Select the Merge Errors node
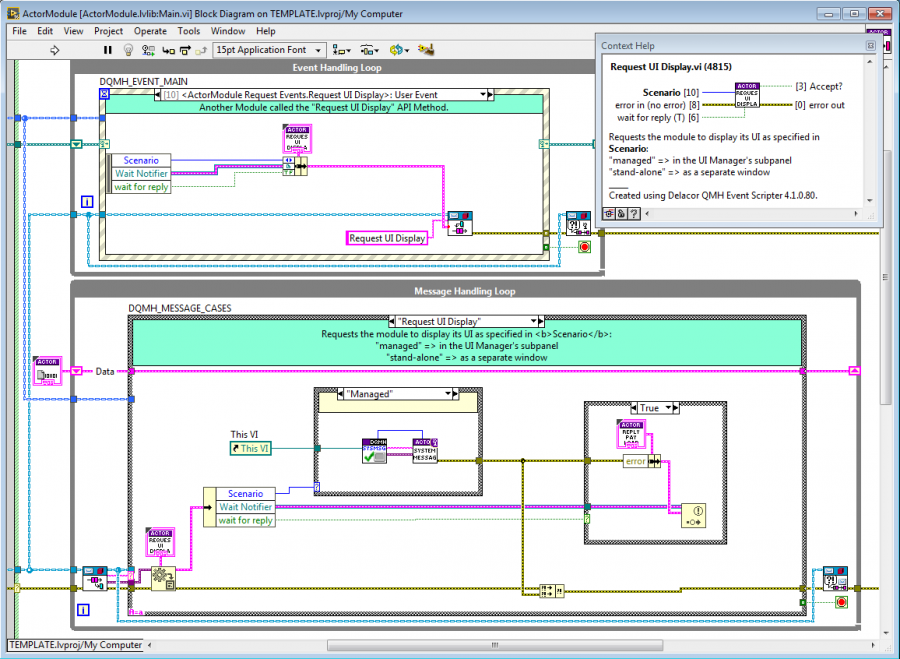The height and width of the screenshot is (659, 900). click(x=552, y=591)
